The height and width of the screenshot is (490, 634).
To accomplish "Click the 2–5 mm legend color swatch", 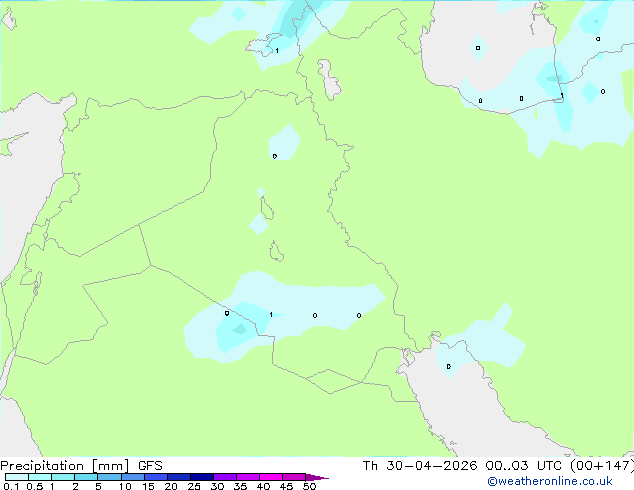I will (x=86, y=477).
